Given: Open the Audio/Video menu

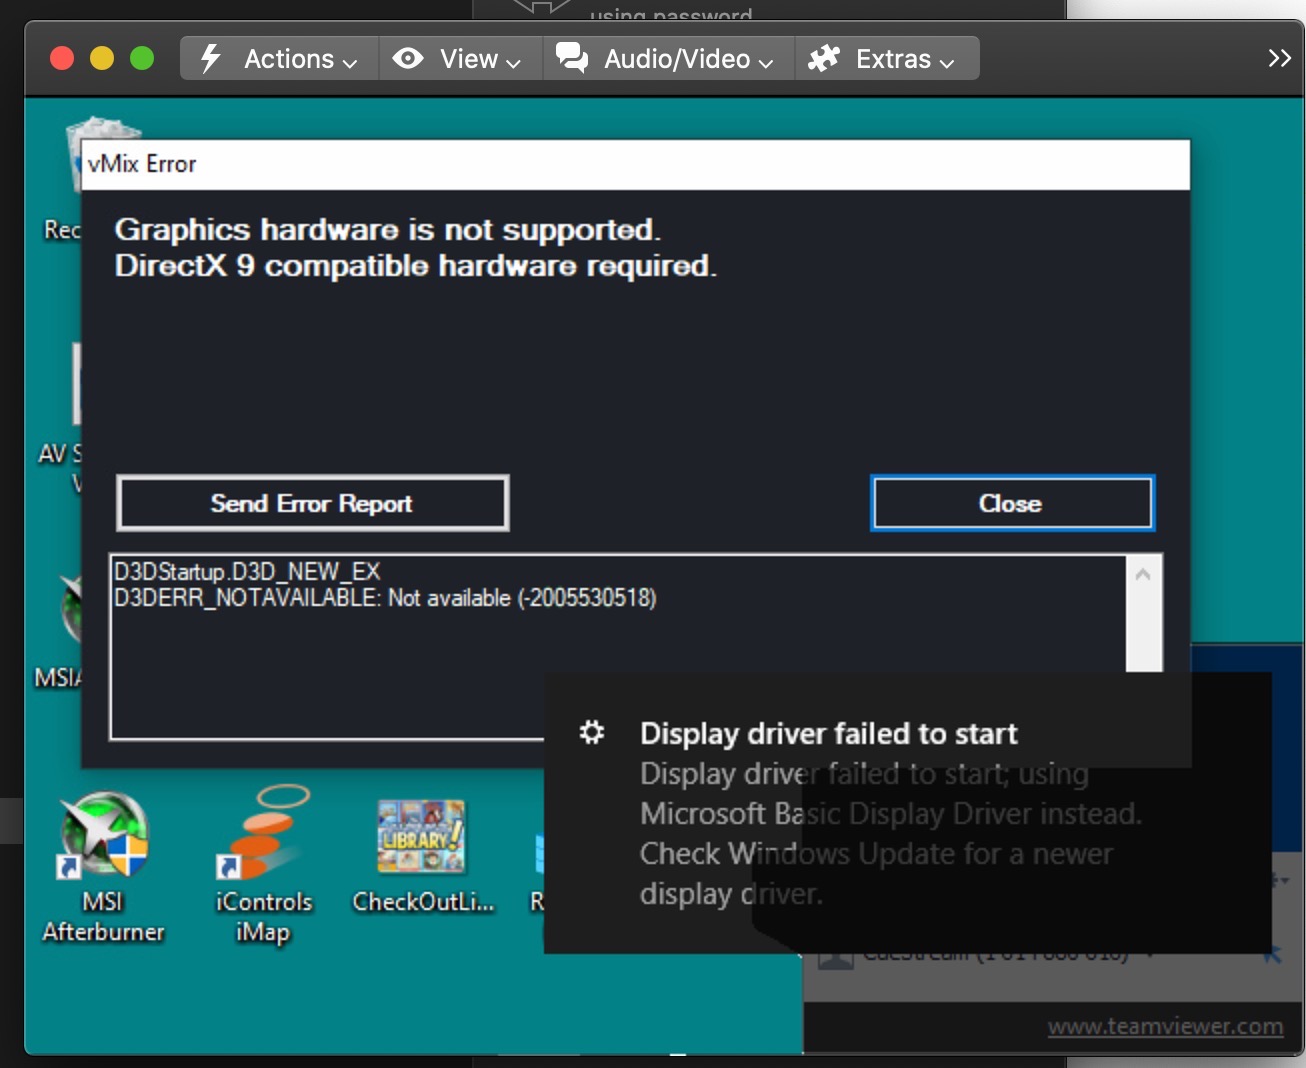Looking at the screenshot, I should 668,59.
